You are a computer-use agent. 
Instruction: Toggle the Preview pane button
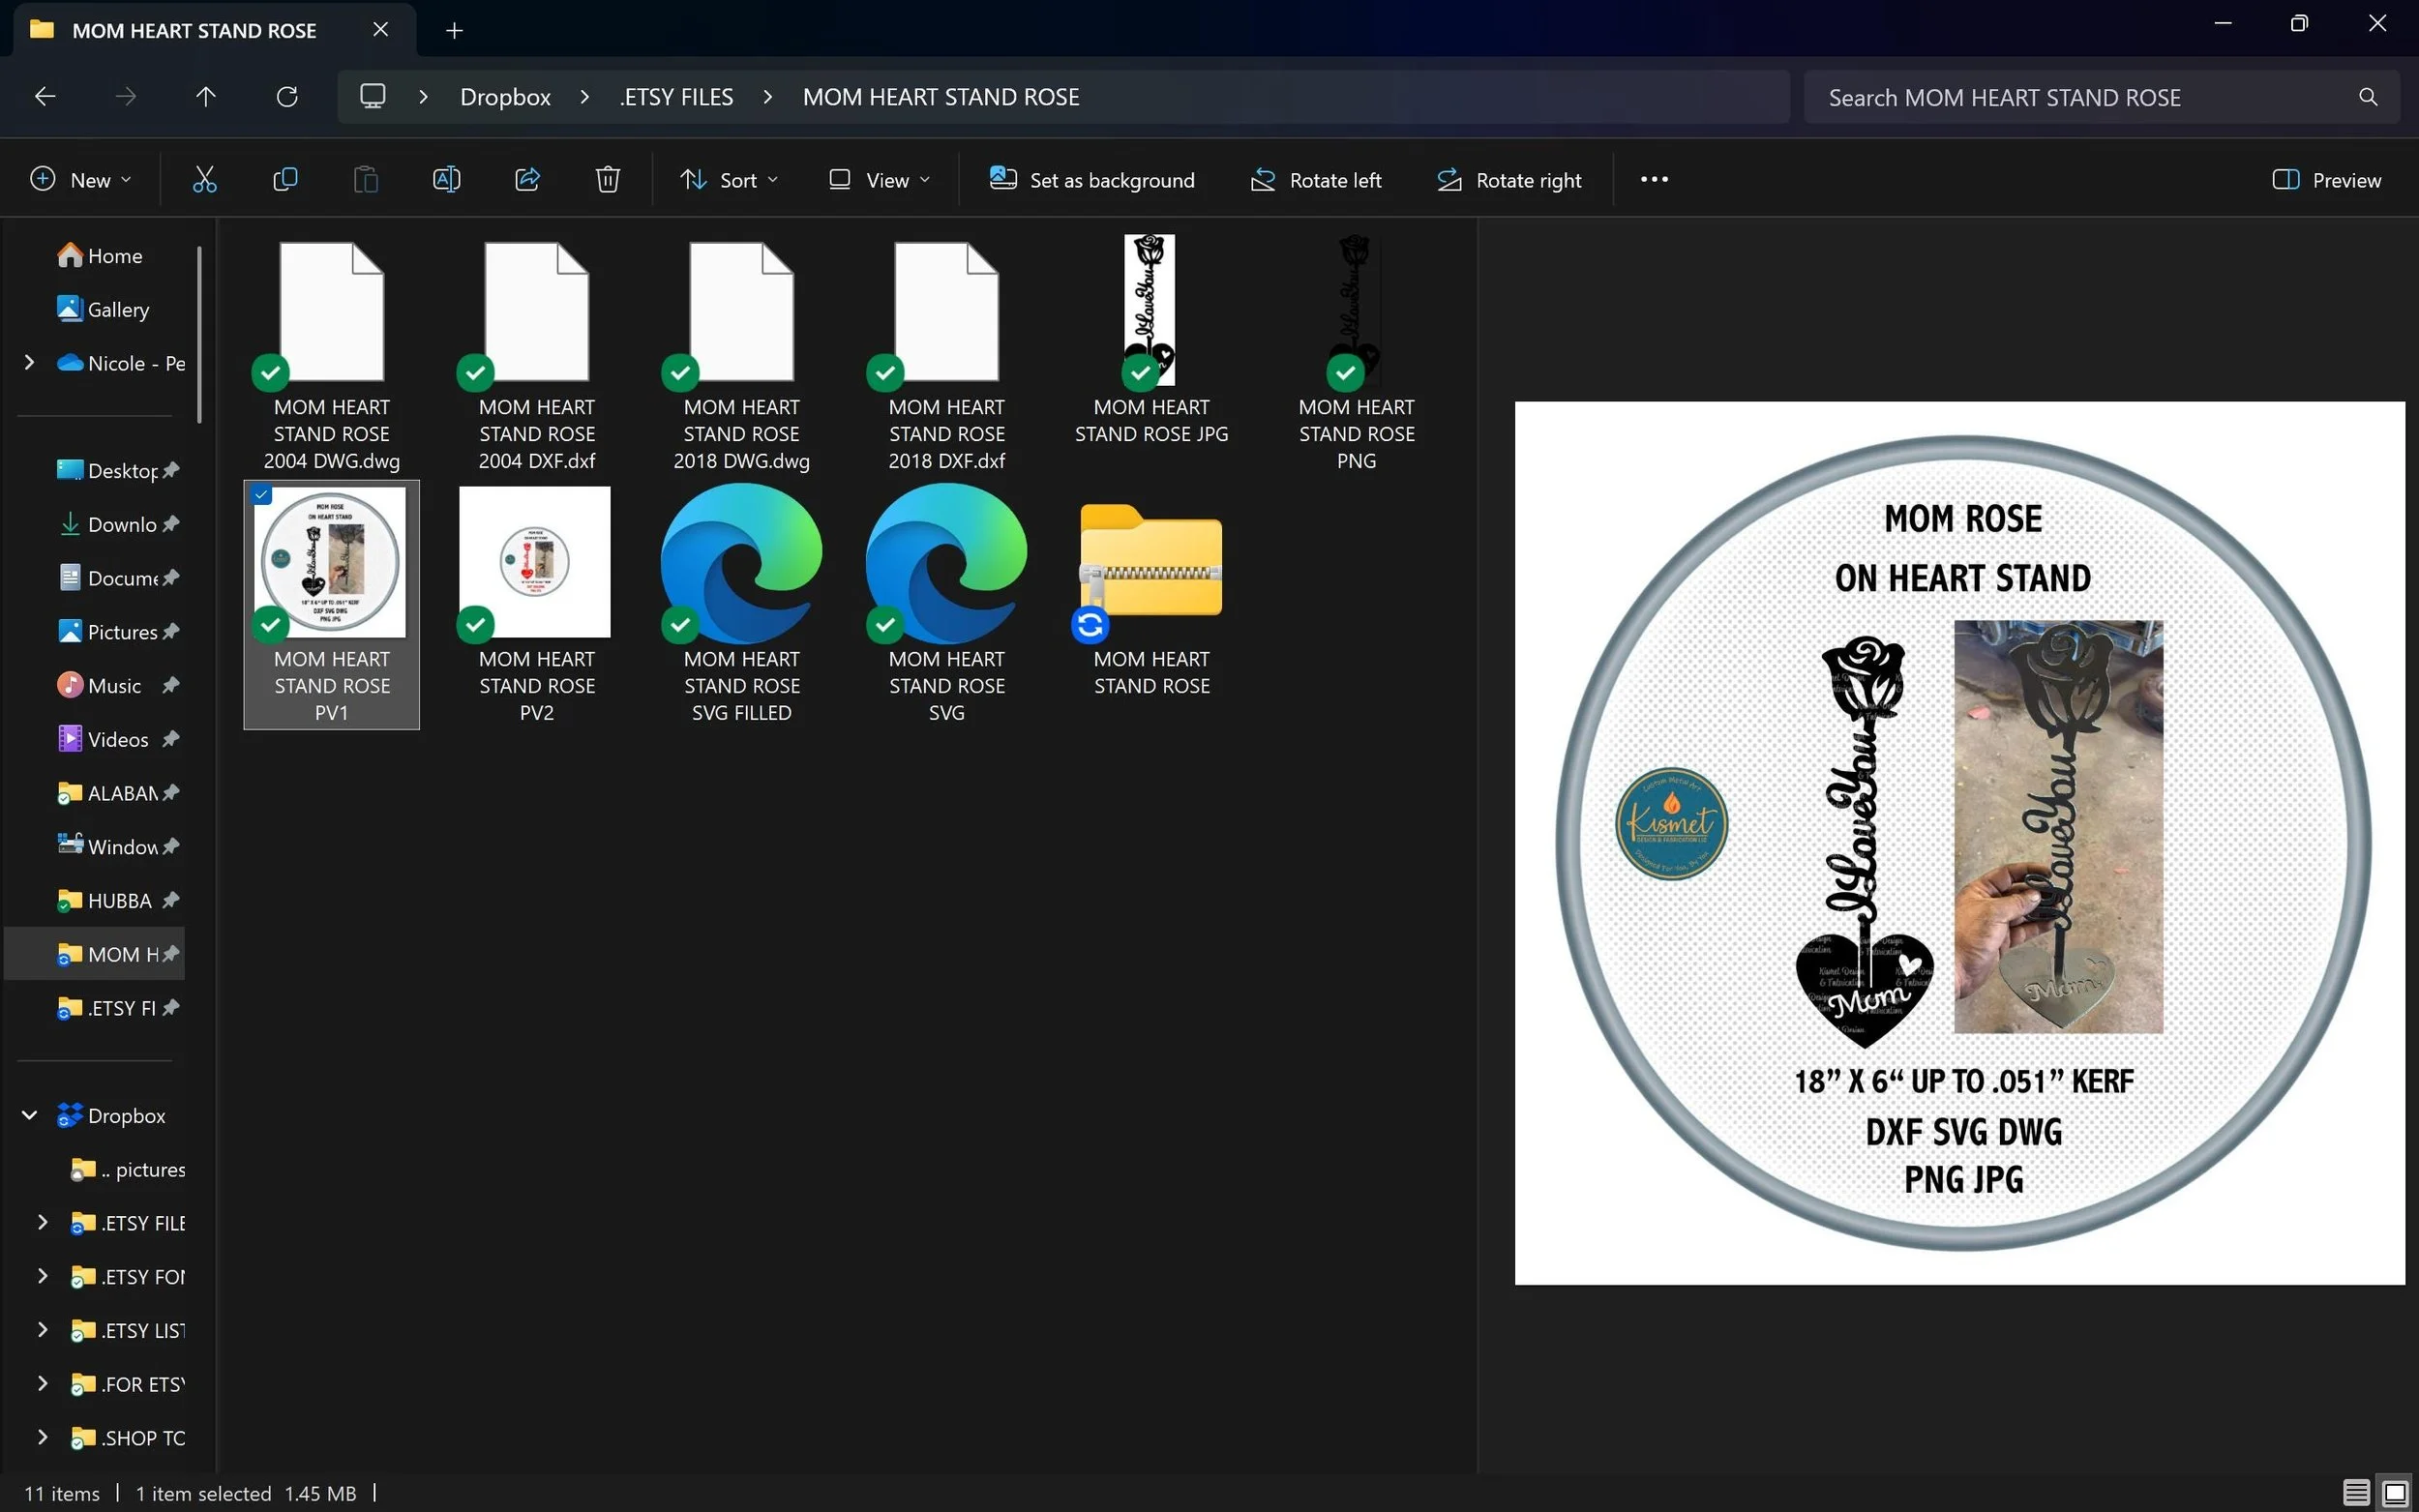(x=2326, y=180)
